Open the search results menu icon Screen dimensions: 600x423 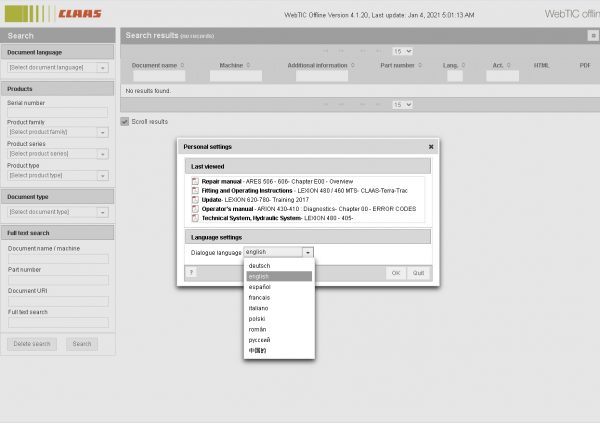coord(593,36)
